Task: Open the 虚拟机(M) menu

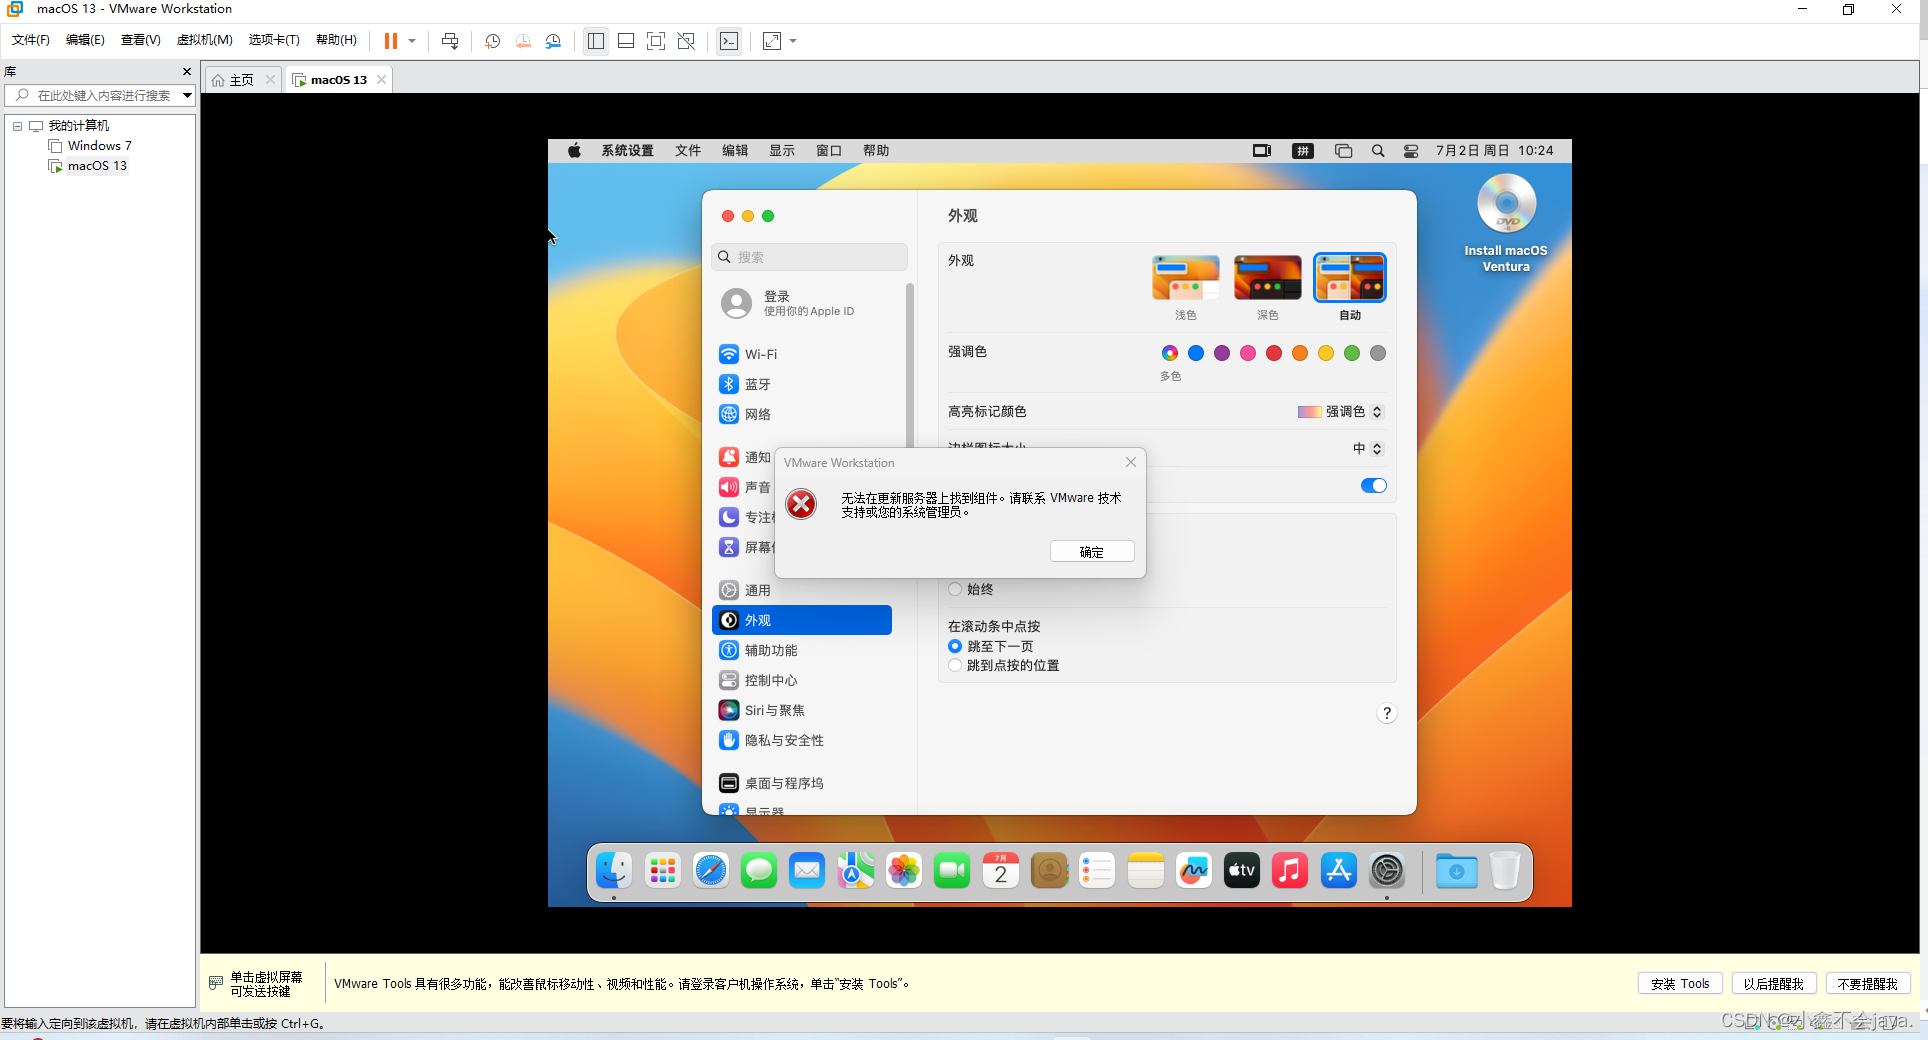Action: tap(204, 40)
